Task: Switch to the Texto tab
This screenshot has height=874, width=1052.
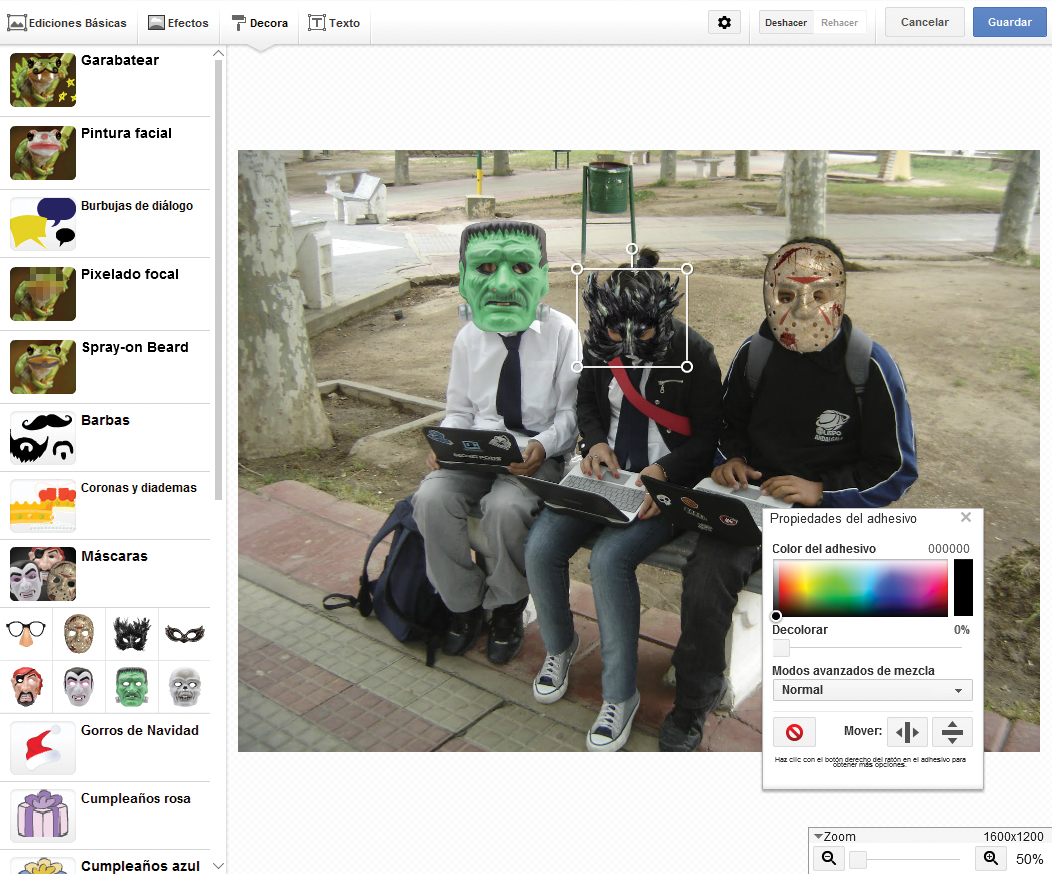Action: 334,23
